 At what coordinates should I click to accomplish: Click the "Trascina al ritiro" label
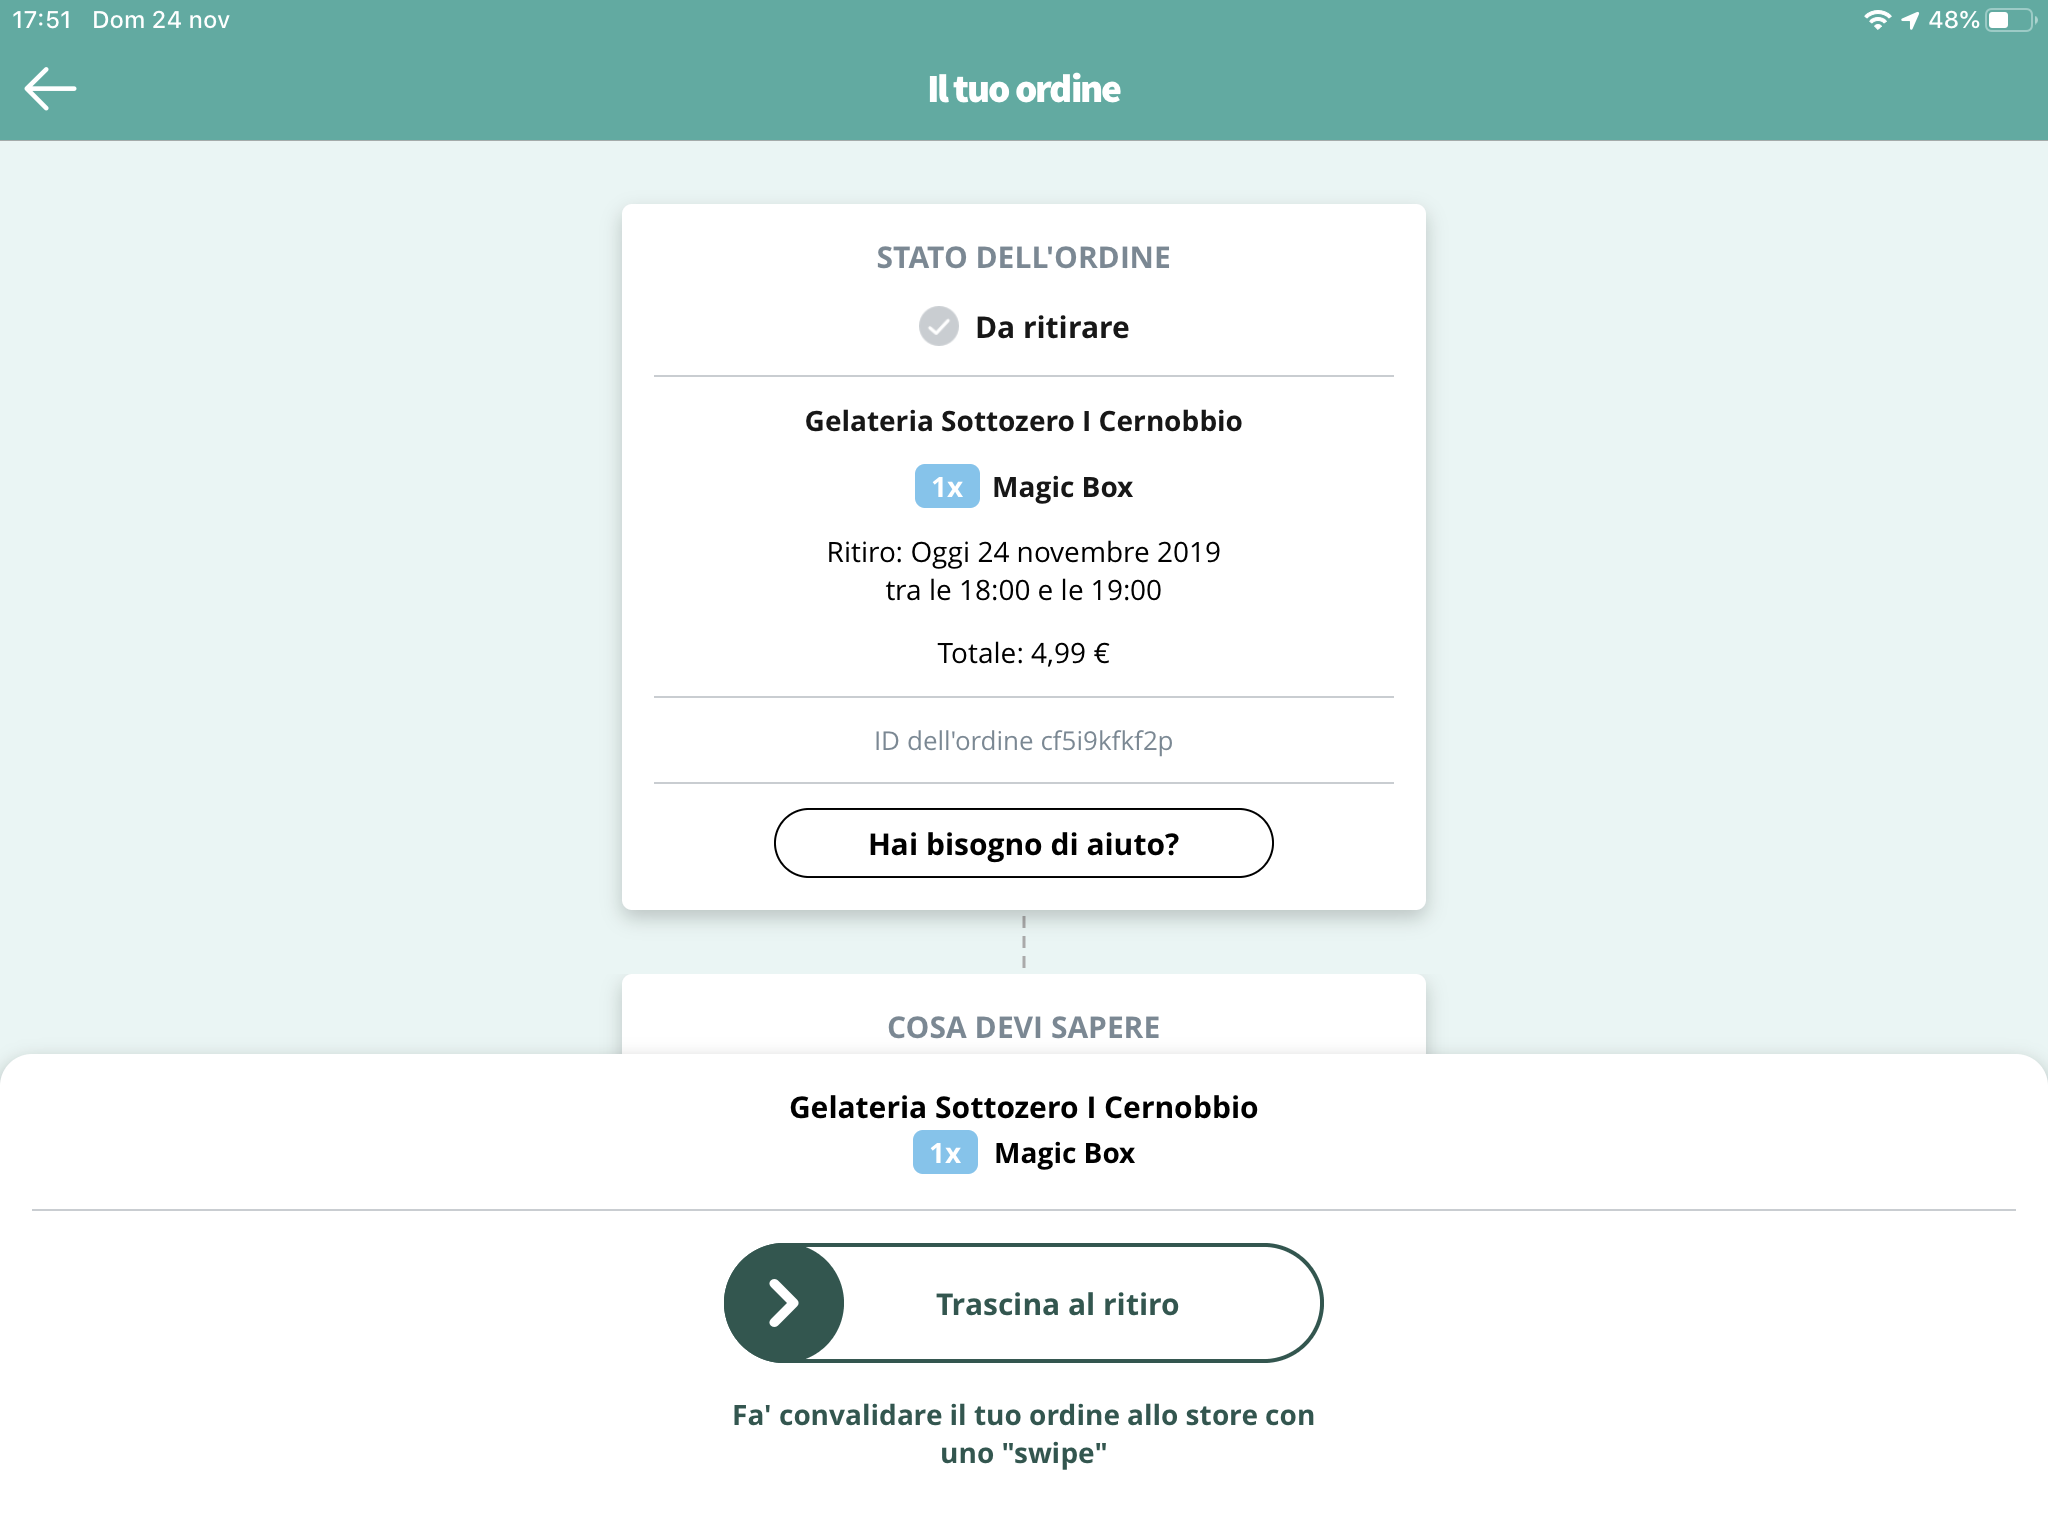(1057, 1304)
